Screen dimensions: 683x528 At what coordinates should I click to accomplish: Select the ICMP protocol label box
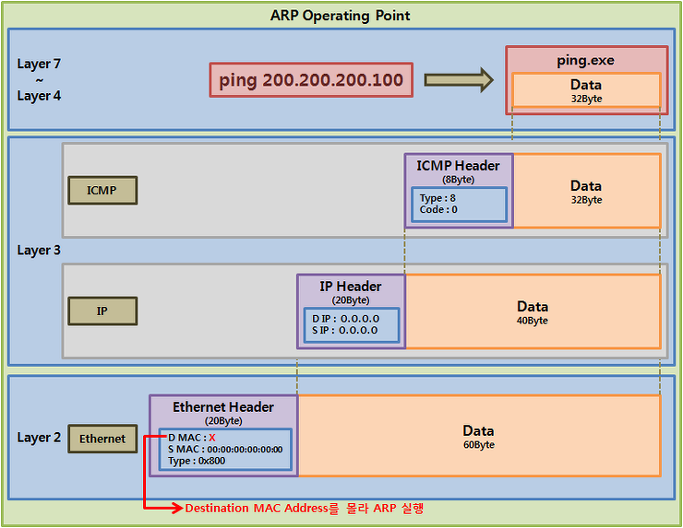pyautogui.click(x=102, y=190)
